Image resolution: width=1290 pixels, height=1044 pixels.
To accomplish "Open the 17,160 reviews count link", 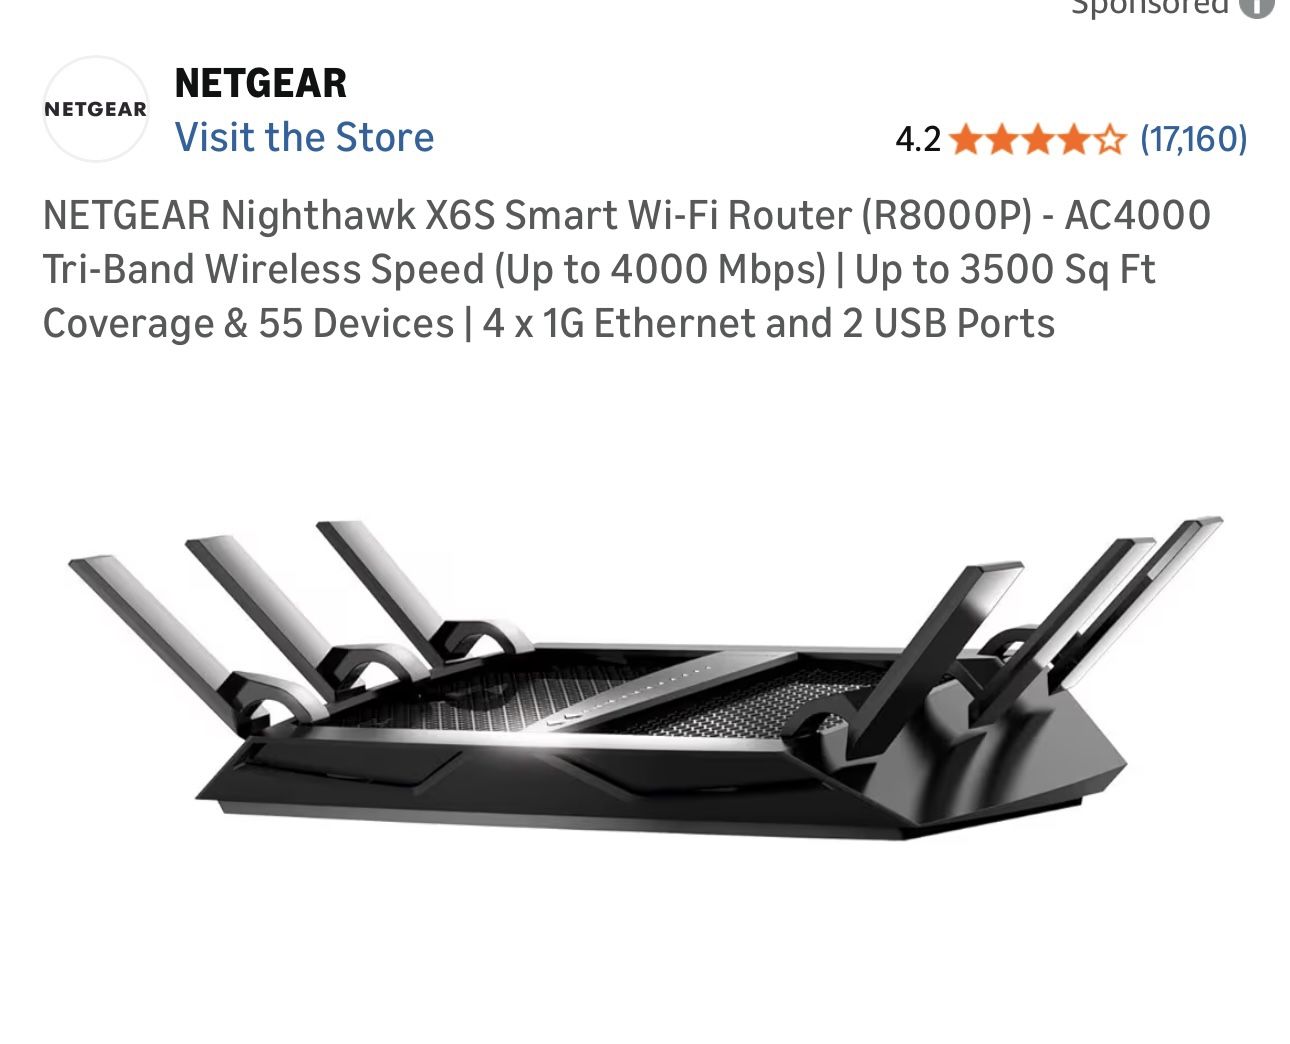I will point(1194,138).
